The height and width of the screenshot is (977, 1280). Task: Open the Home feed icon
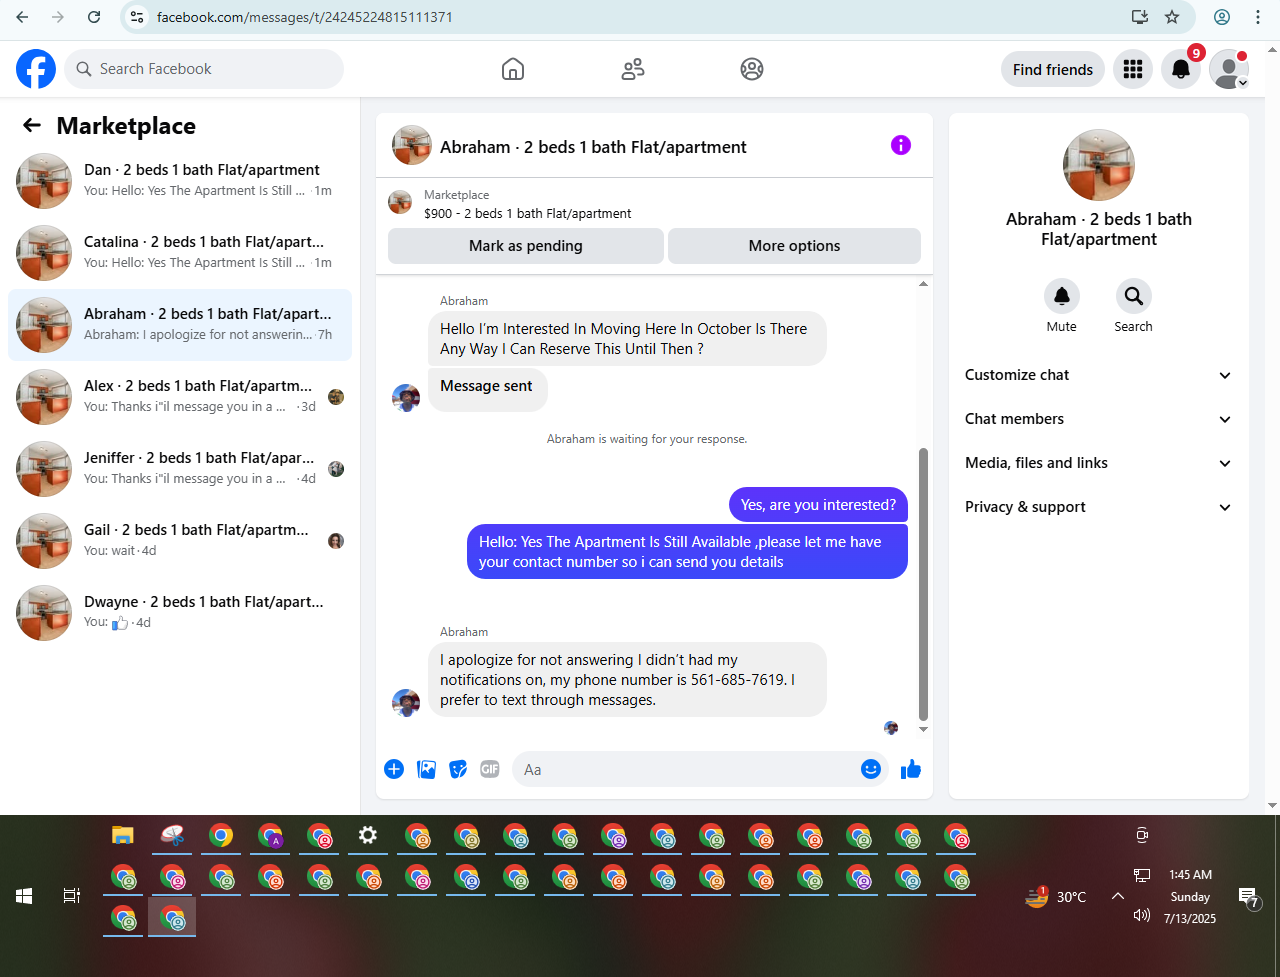[513, 69]
